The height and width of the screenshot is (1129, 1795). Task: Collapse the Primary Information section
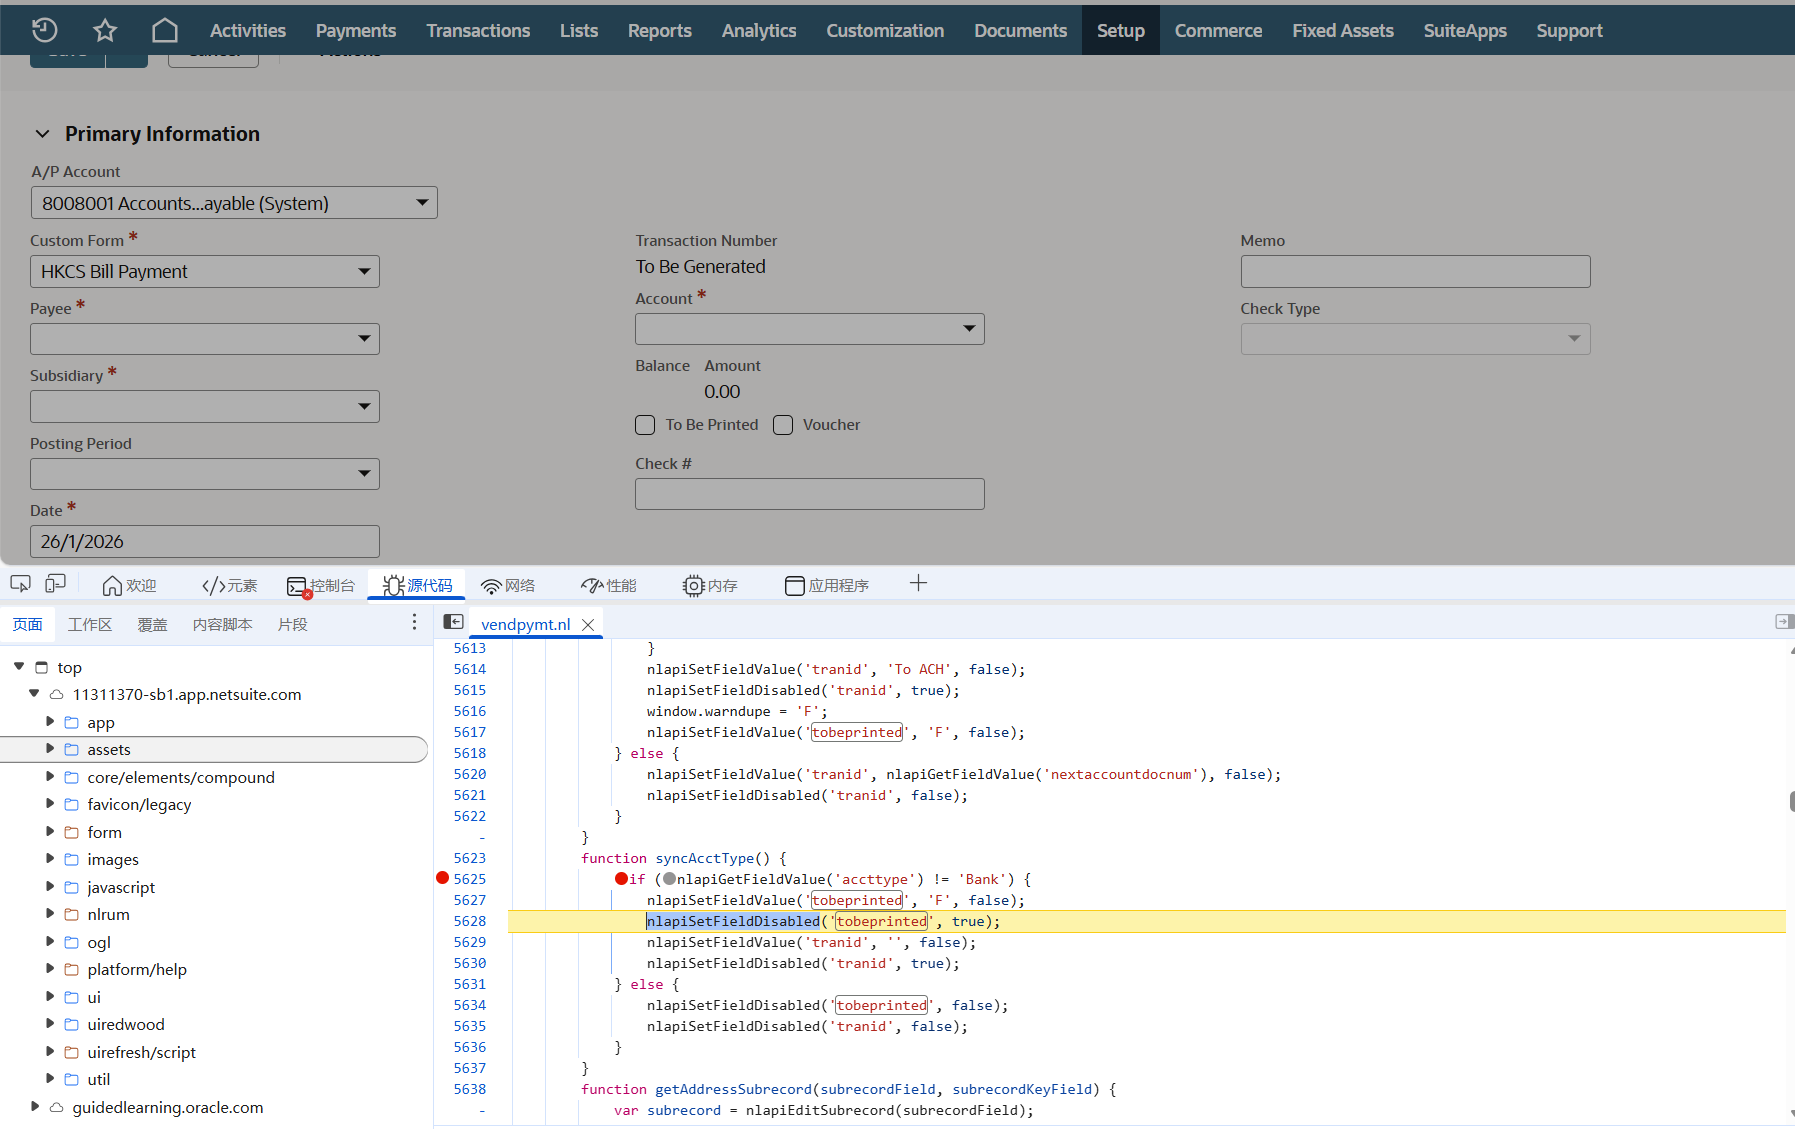43,134
